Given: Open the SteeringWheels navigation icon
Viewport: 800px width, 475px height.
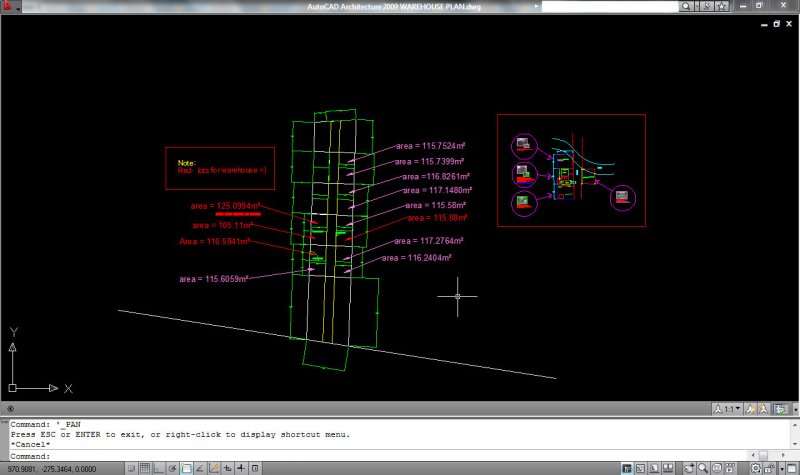Looking at the screenshot, I should point(717,468).
